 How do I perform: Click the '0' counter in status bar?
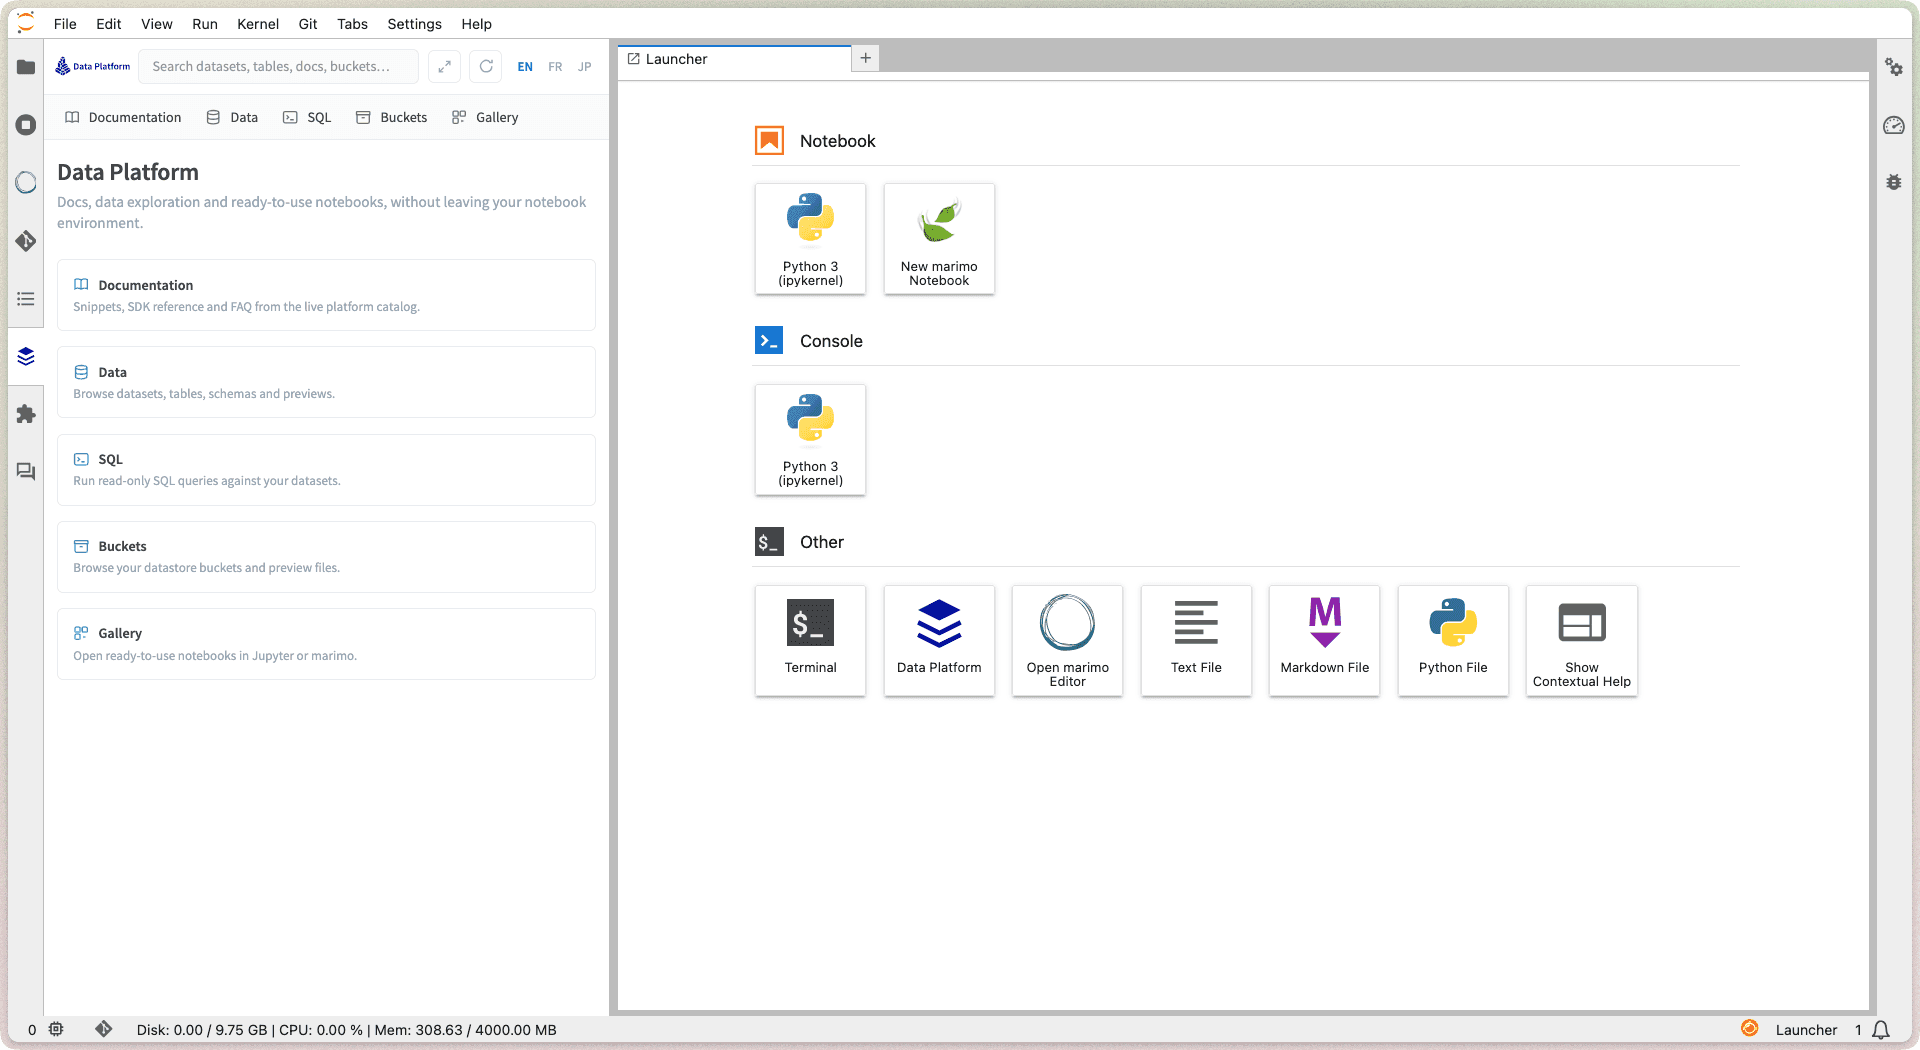[x=32, y=1030]
